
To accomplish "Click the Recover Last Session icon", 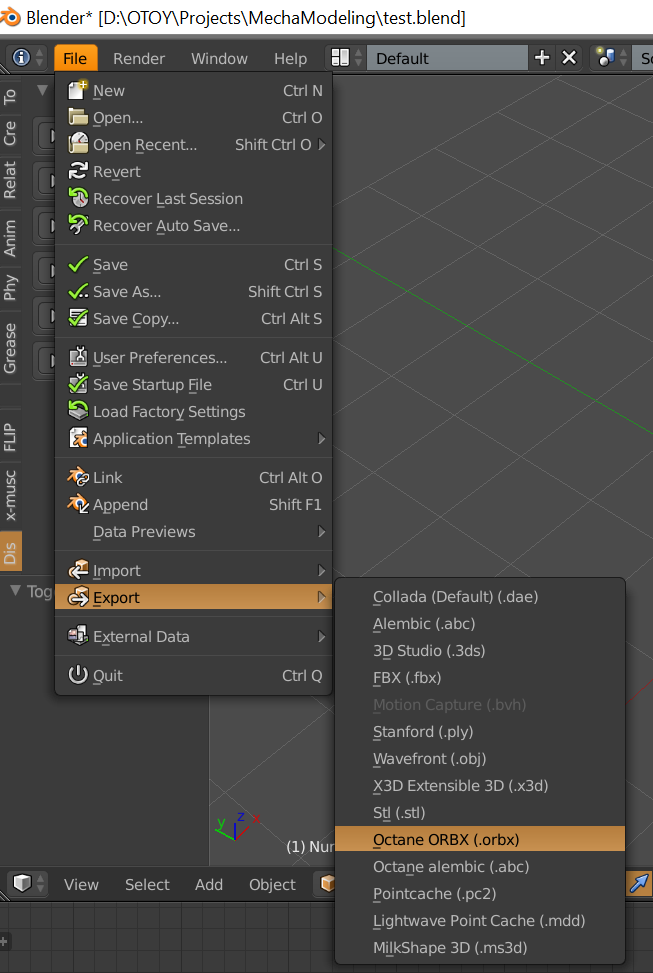I will (78, 199).
